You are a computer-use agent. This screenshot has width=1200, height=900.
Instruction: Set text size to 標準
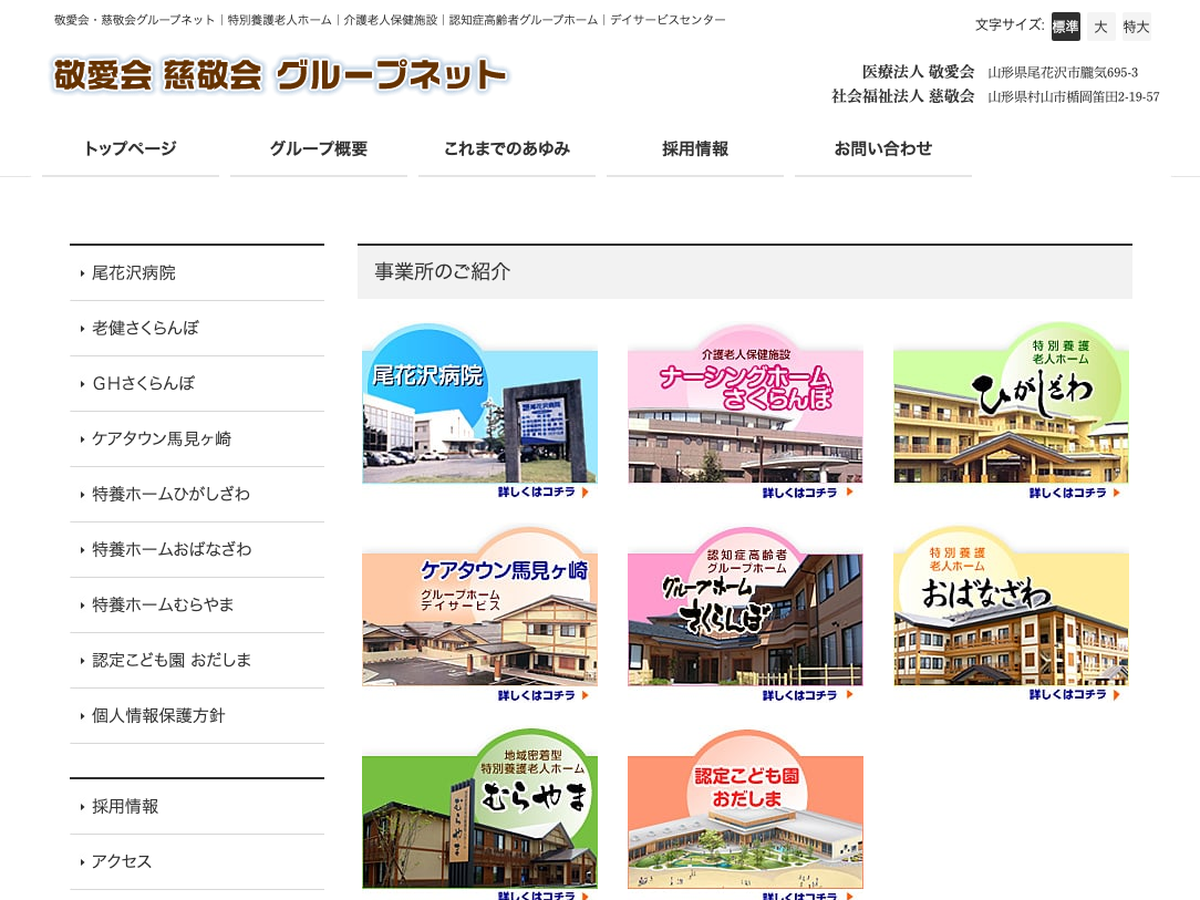tap(1065, 27)
